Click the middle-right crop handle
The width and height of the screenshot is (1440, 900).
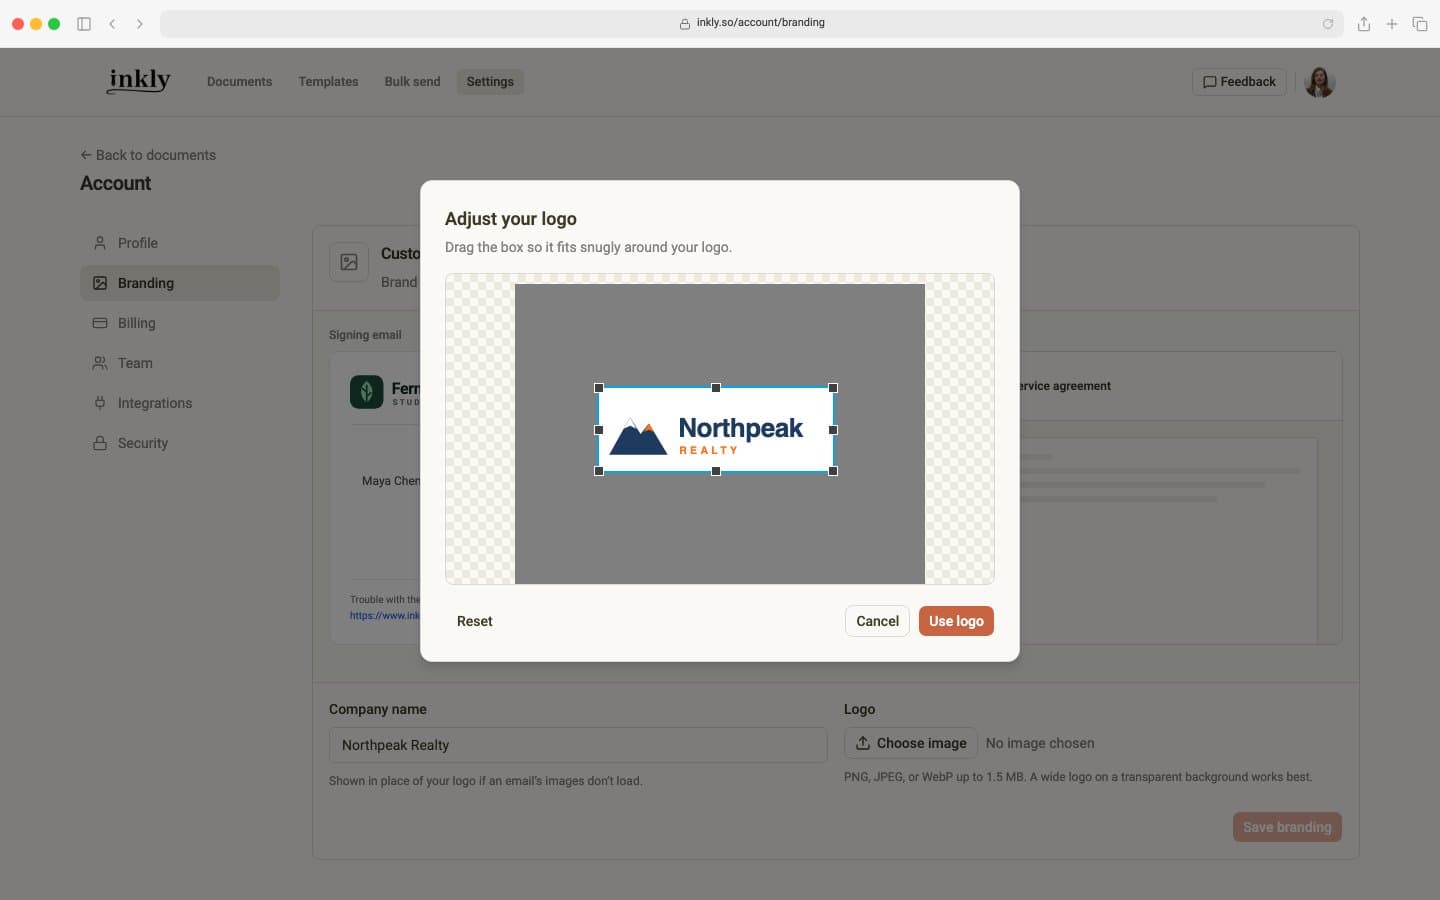click(833, 430)
